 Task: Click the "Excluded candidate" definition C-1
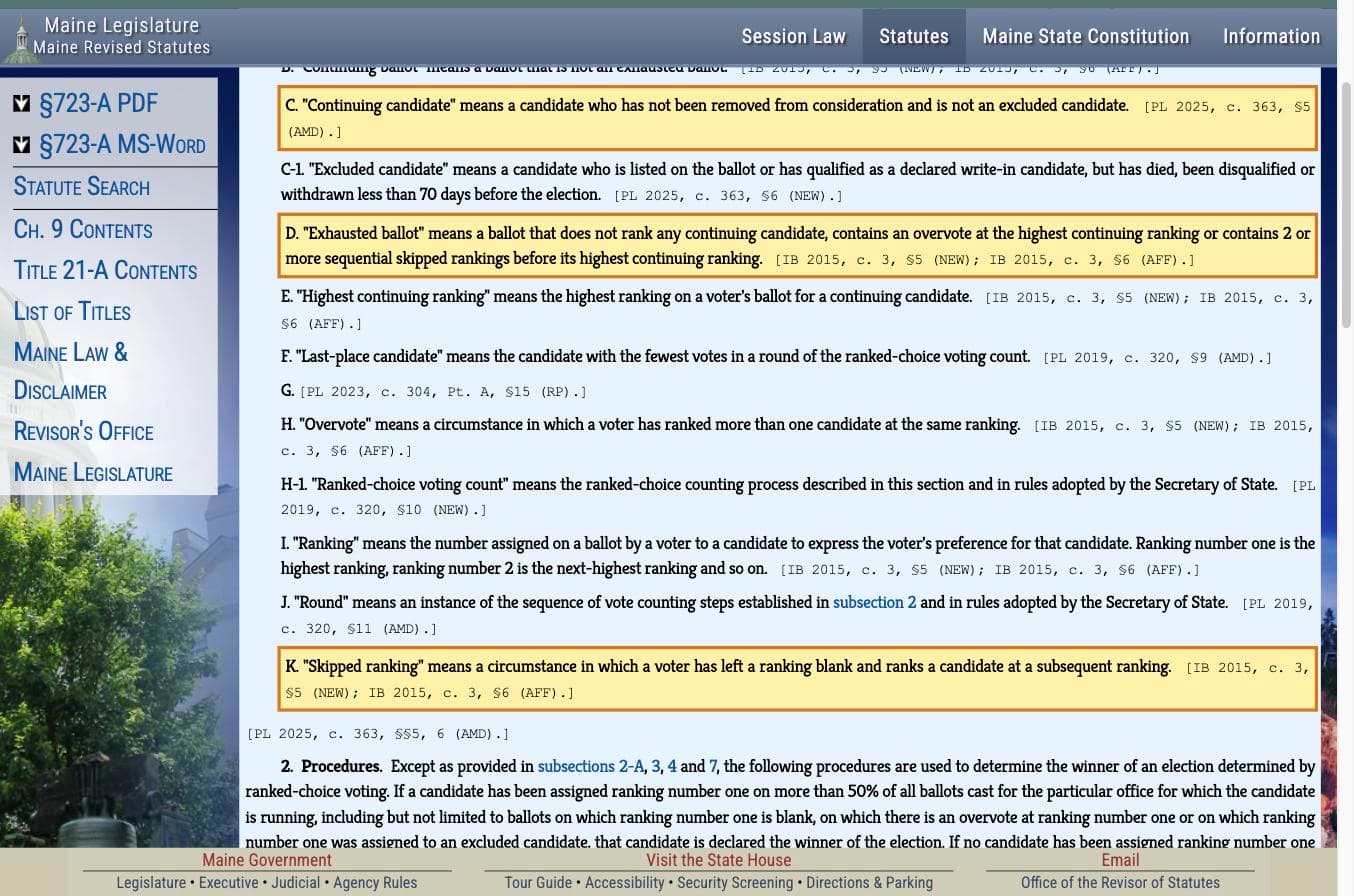coord(797,182)
